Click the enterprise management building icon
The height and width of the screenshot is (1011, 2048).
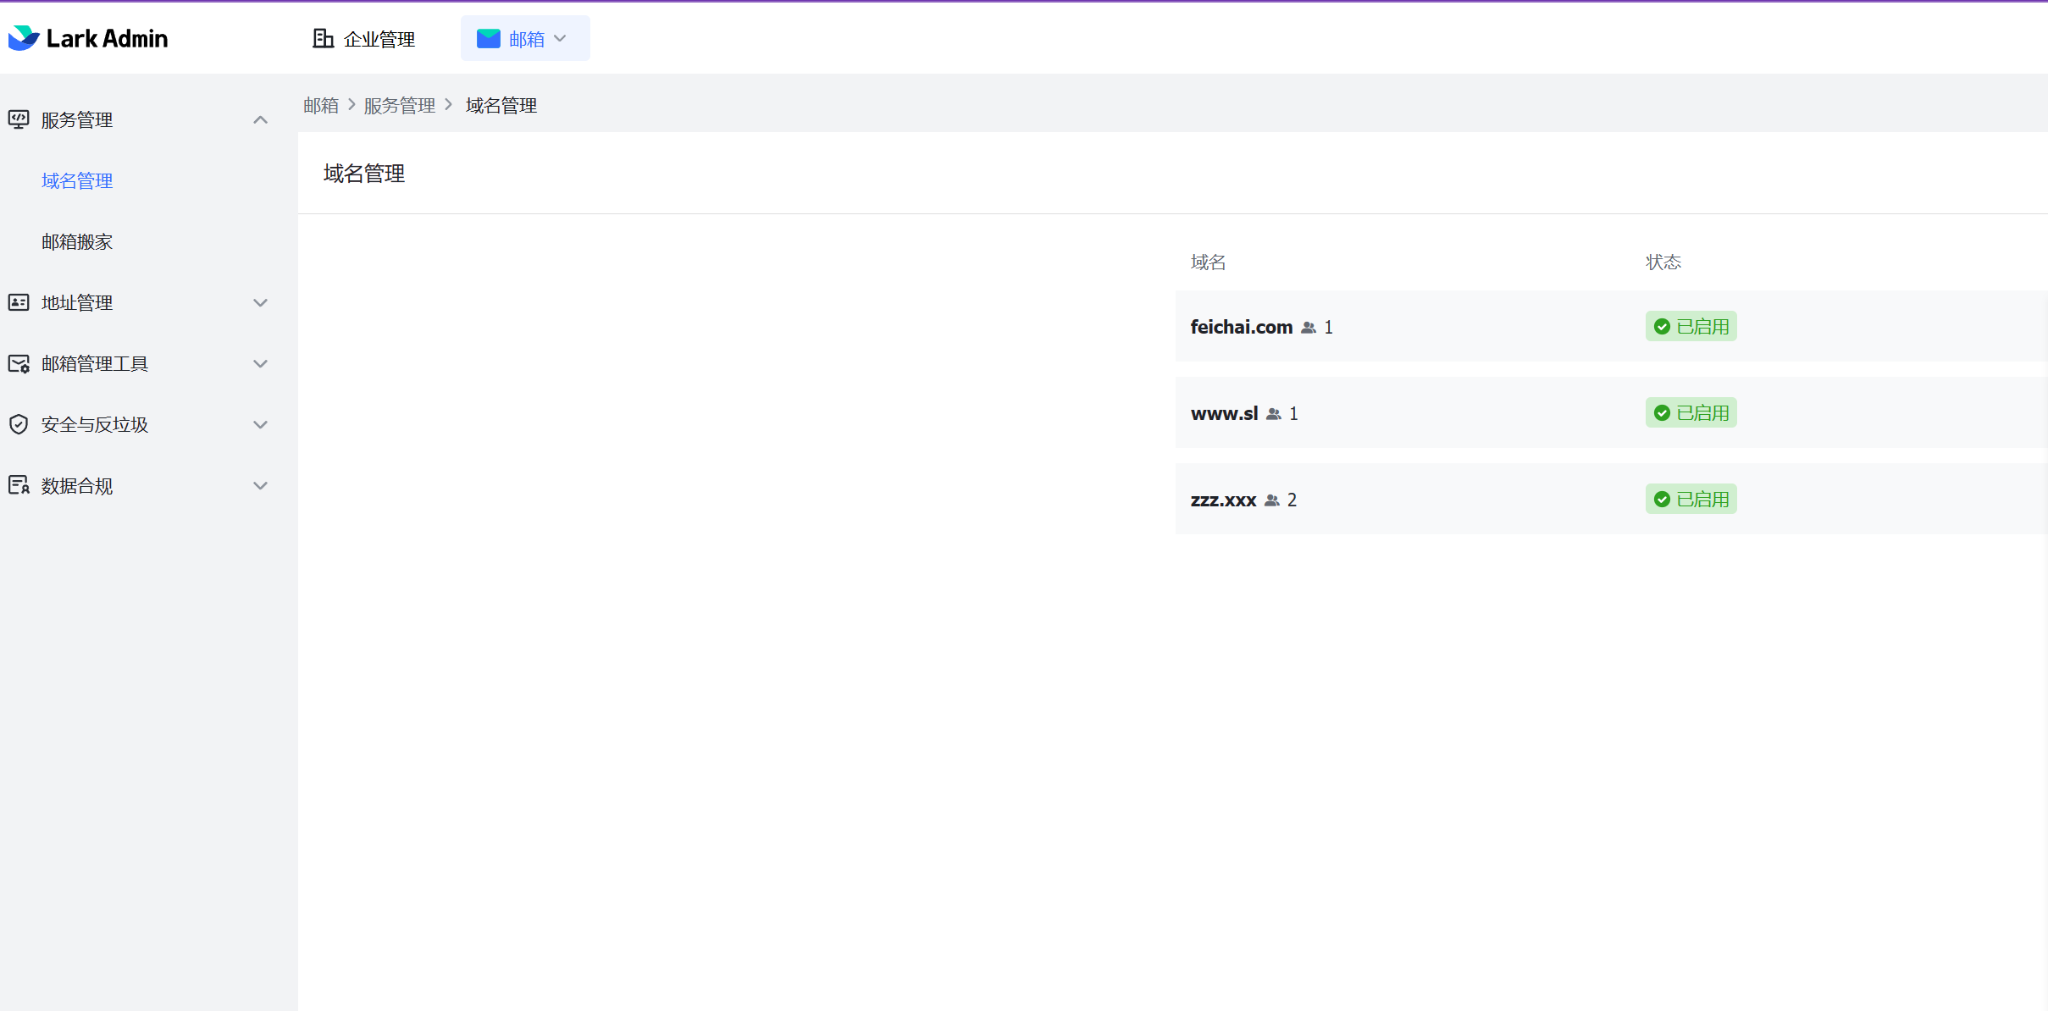[x=323, y=38]
